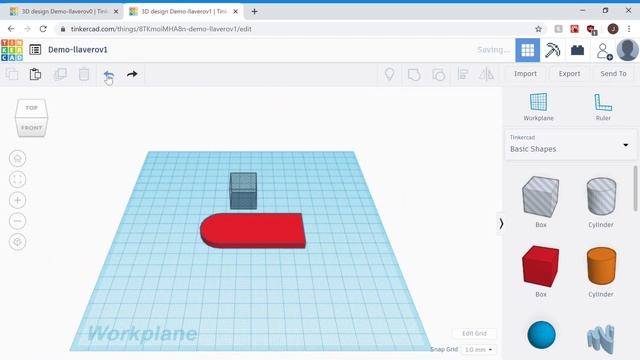
Task: Switch to orthographic view toggle
Action: [18, 242]
